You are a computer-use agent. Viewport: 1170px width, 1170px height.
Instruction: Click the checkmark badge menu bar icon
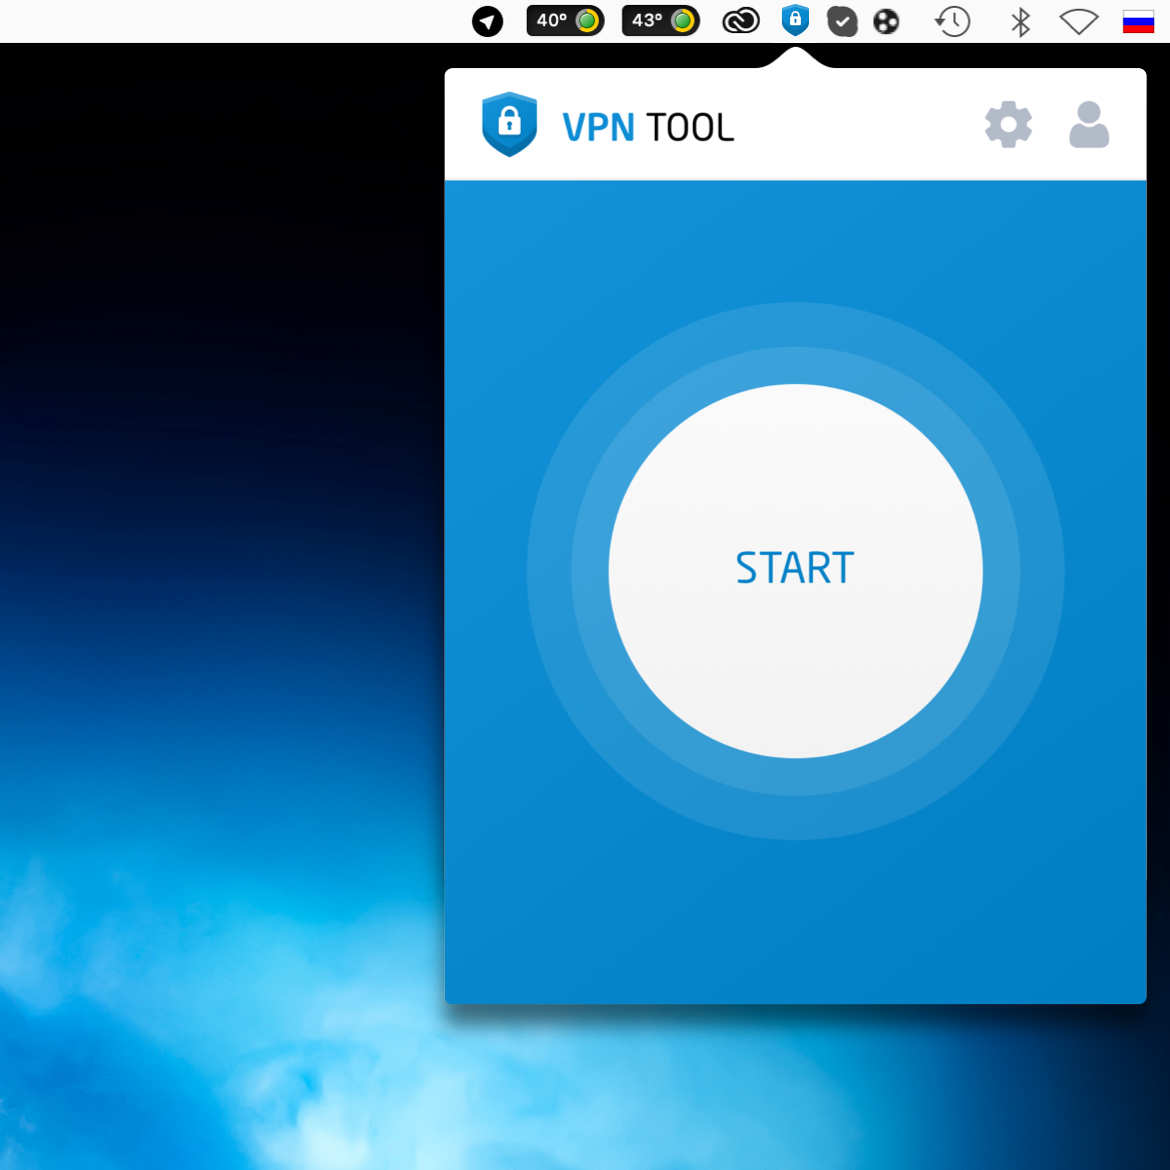842,21
